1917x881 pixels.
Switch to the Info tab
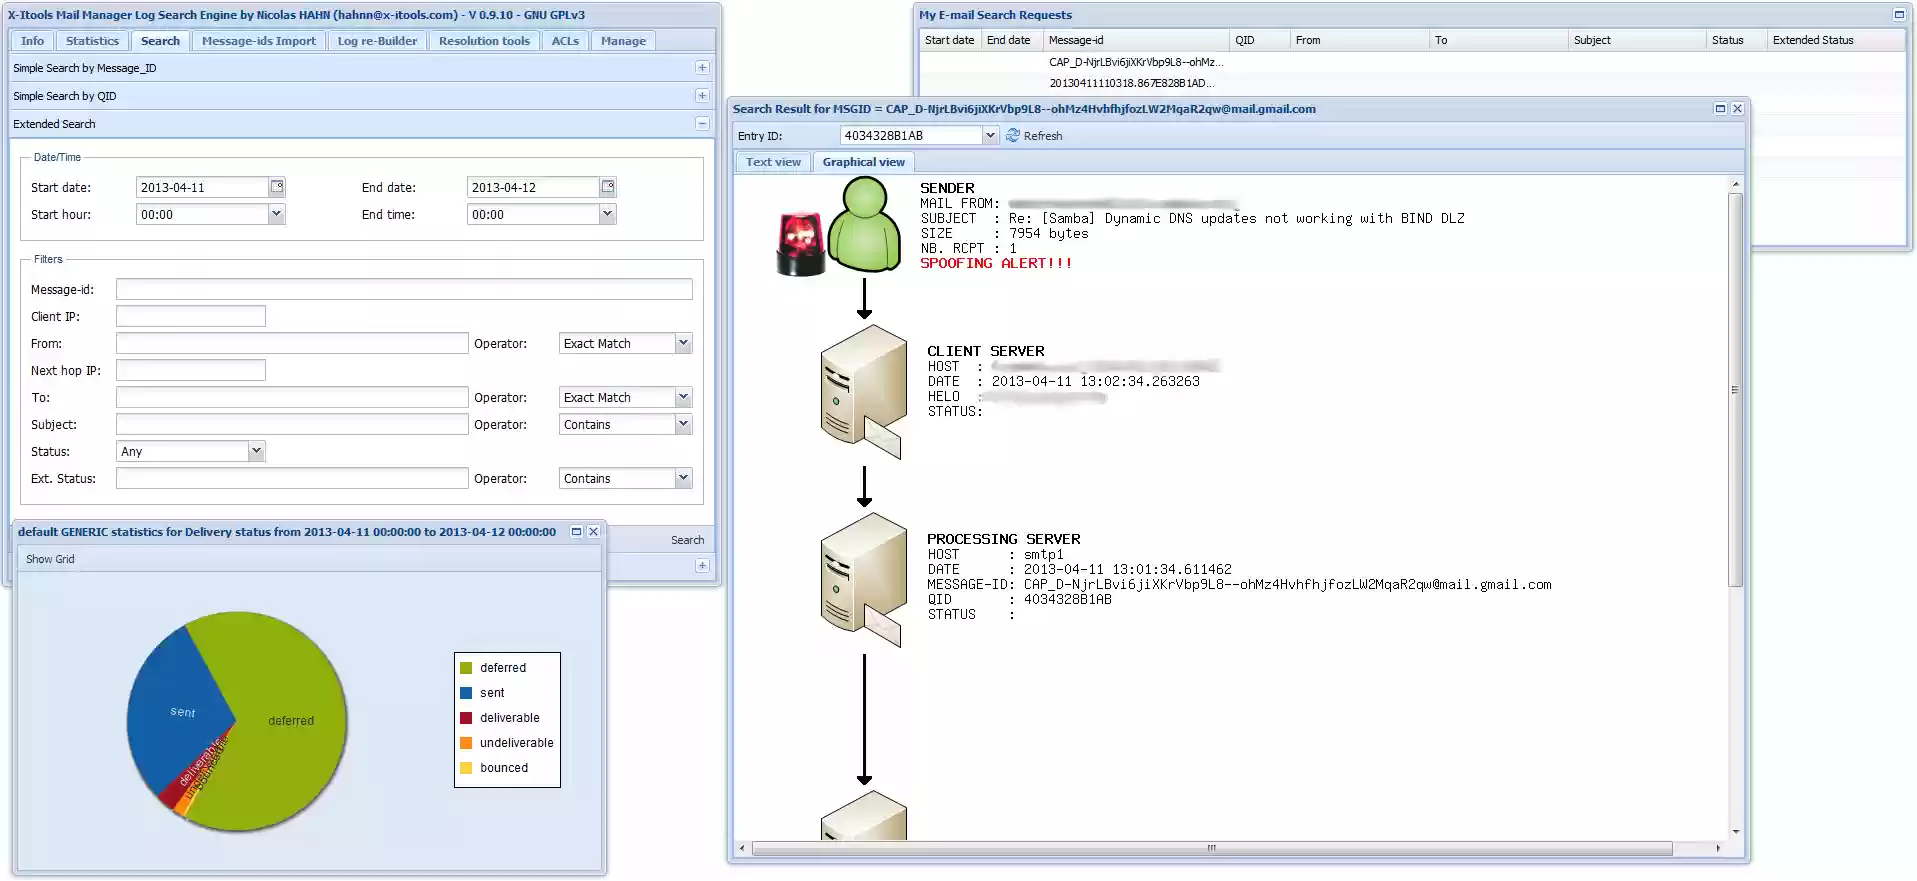click(x=32, y=41)
